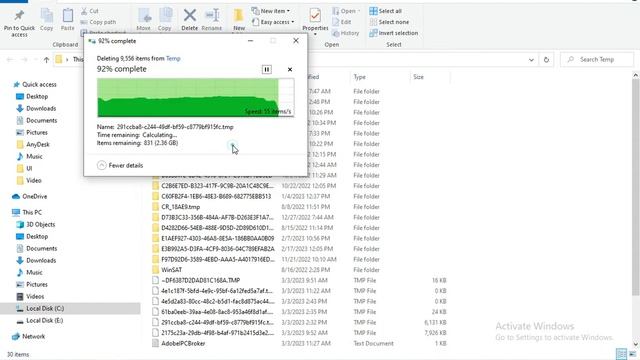Click the Refresh button
Image resolution: width=640 pixels, height=360 pixels.
point(546,60)
